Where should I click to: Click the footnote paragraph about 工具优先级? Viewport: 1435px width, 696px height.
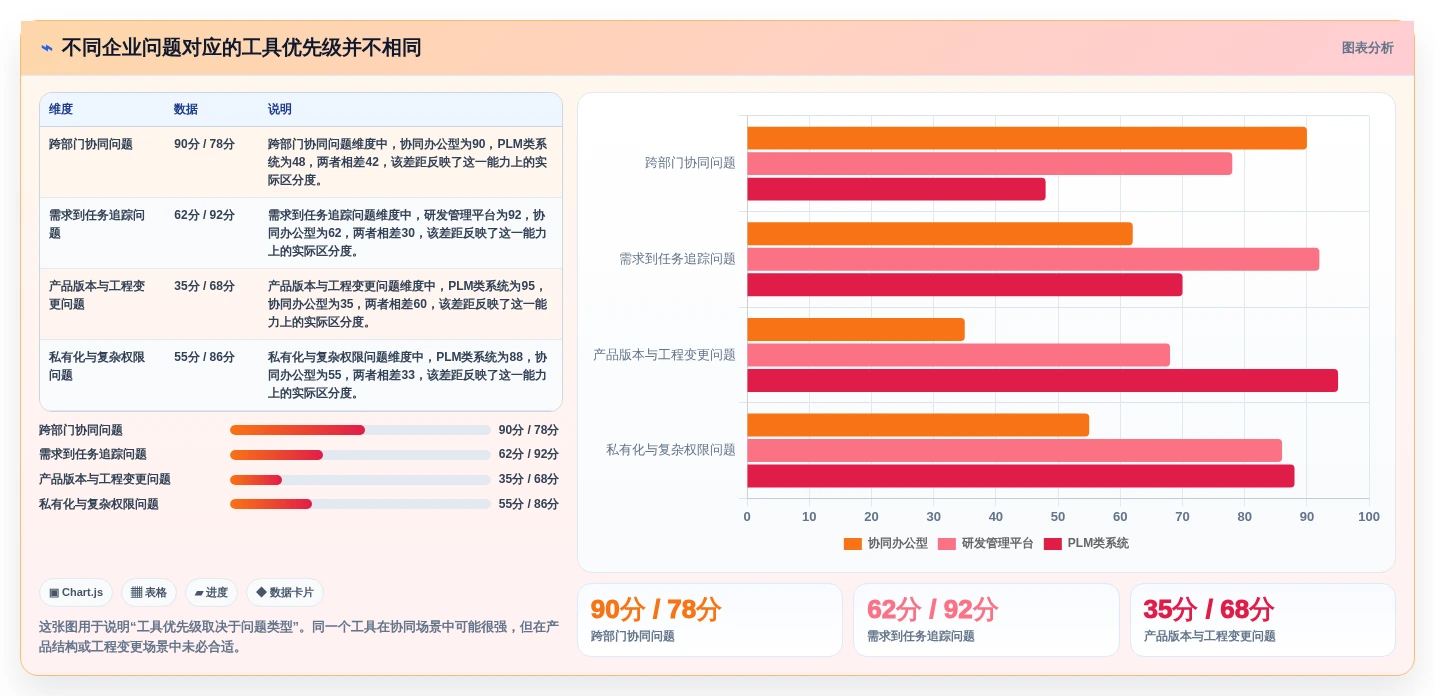[x=298, y=637]
